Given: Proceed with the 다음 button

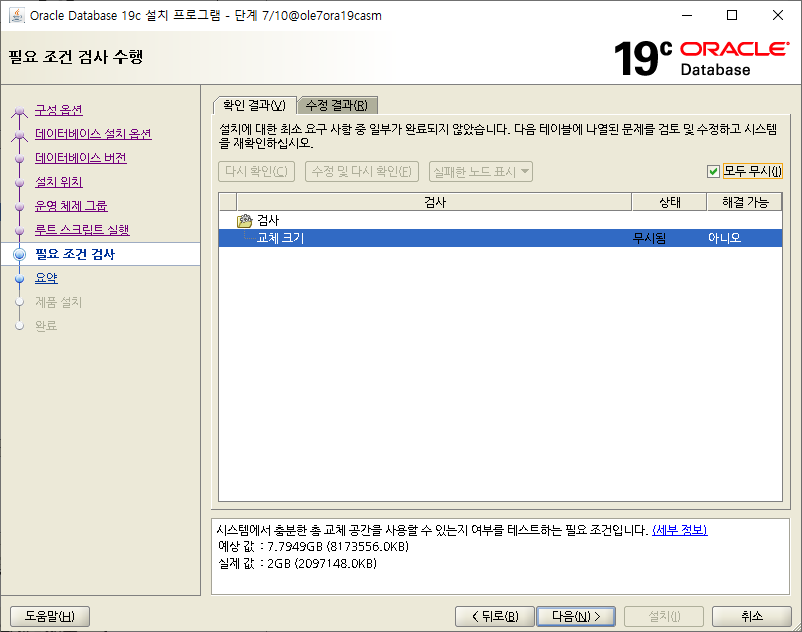Looking at the screenshot, I should [x=576, y=616].
